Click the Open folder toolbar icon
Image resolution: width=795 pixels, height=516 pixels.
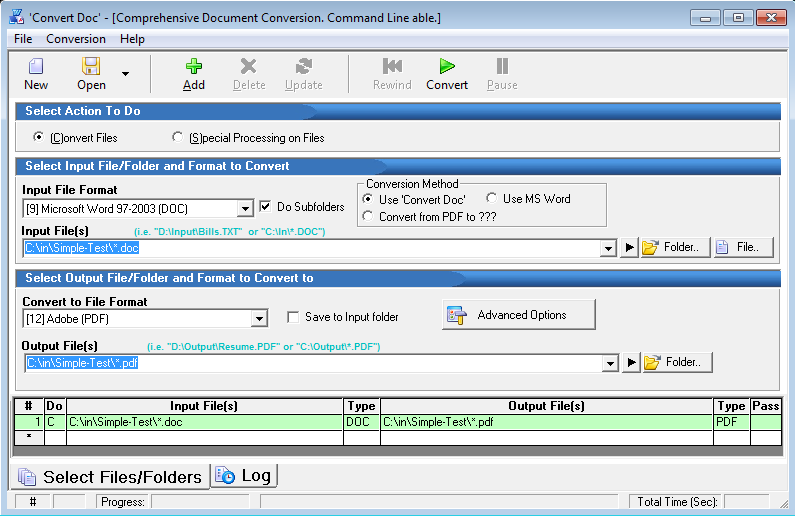[x=91, y=67]
